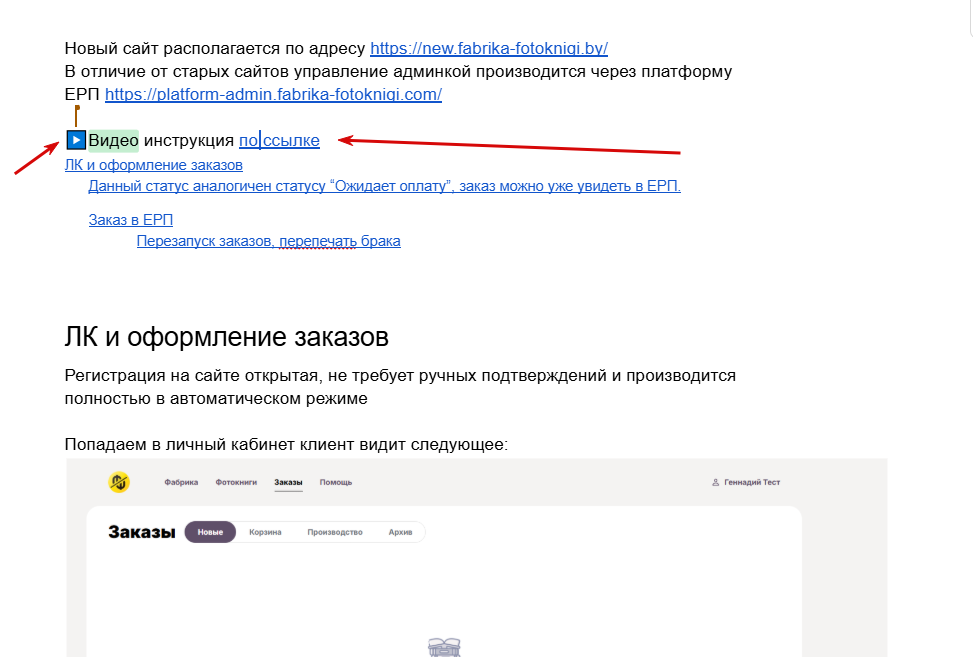Click the orange bookmark flag marker

(77, 115)
